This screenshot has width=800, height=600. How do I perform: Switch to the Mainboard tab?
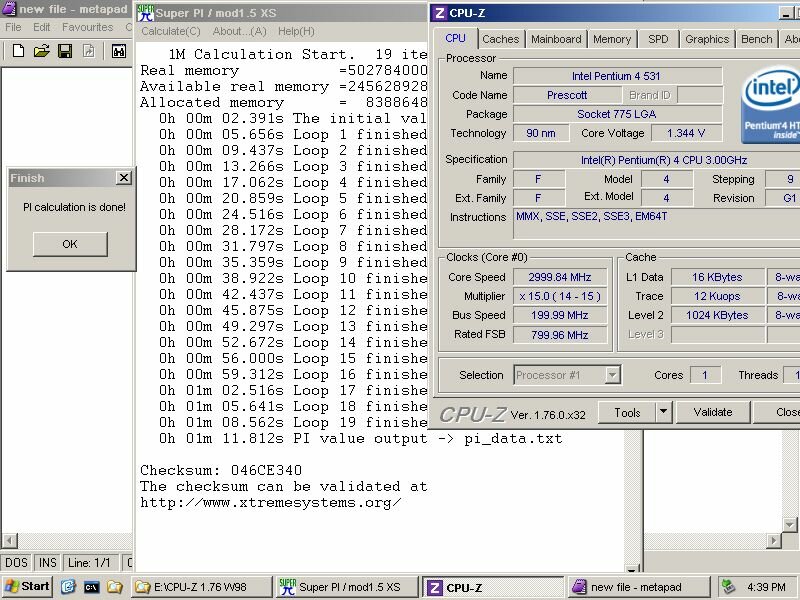(x=556, y=39)
